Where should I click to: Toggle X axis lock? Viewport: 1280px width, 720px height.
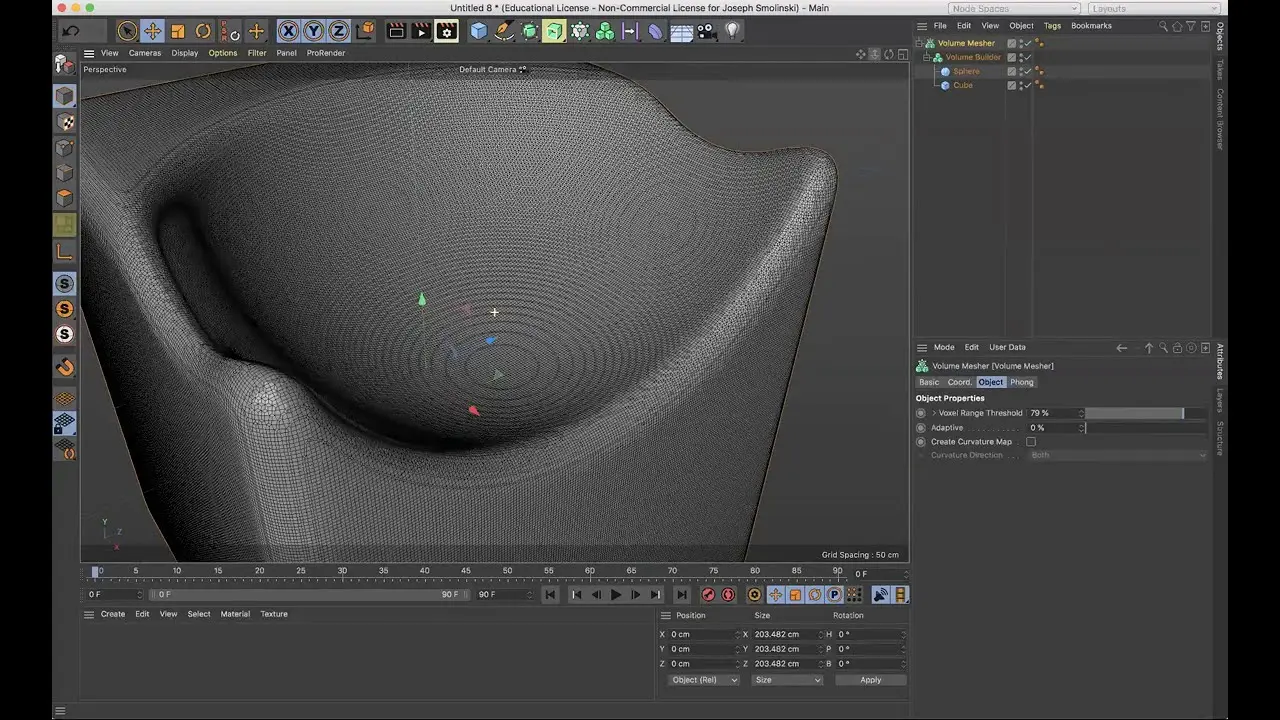click(x=288, y=31)
